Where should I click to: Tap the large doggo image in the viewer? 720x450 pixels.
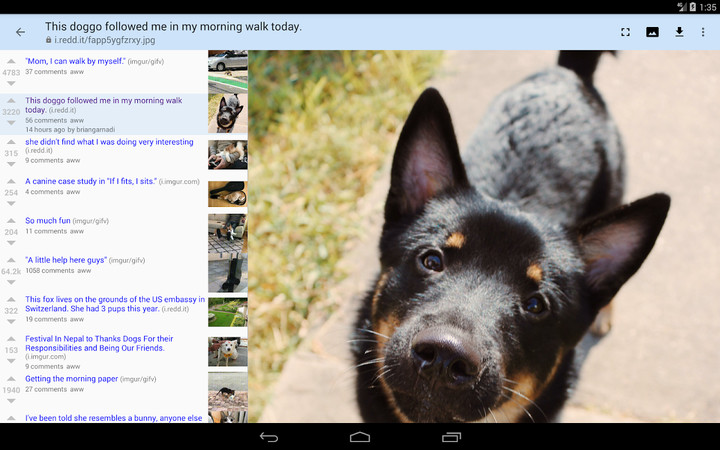pos(483,236)
